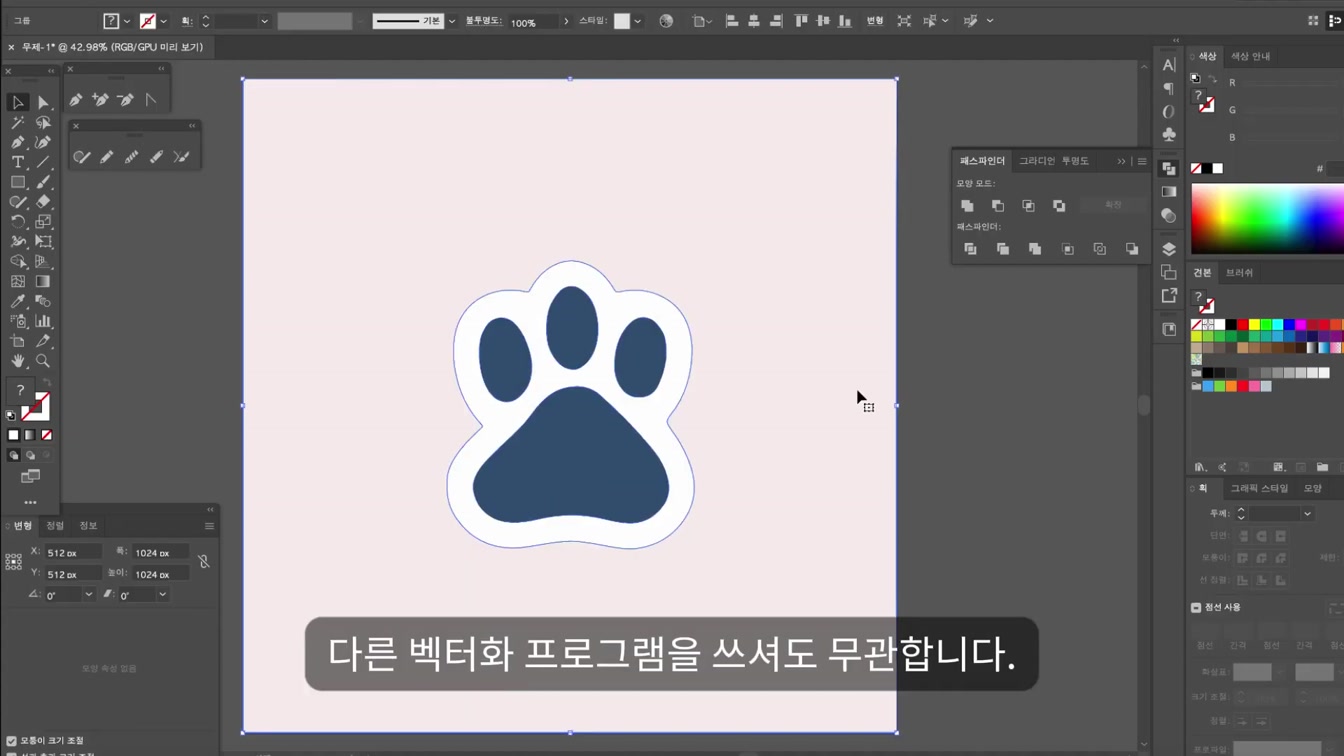Toggle 점선 사용 checkbox
The height and width of the screenshot is (756, 1344).
pos(1196,607)
